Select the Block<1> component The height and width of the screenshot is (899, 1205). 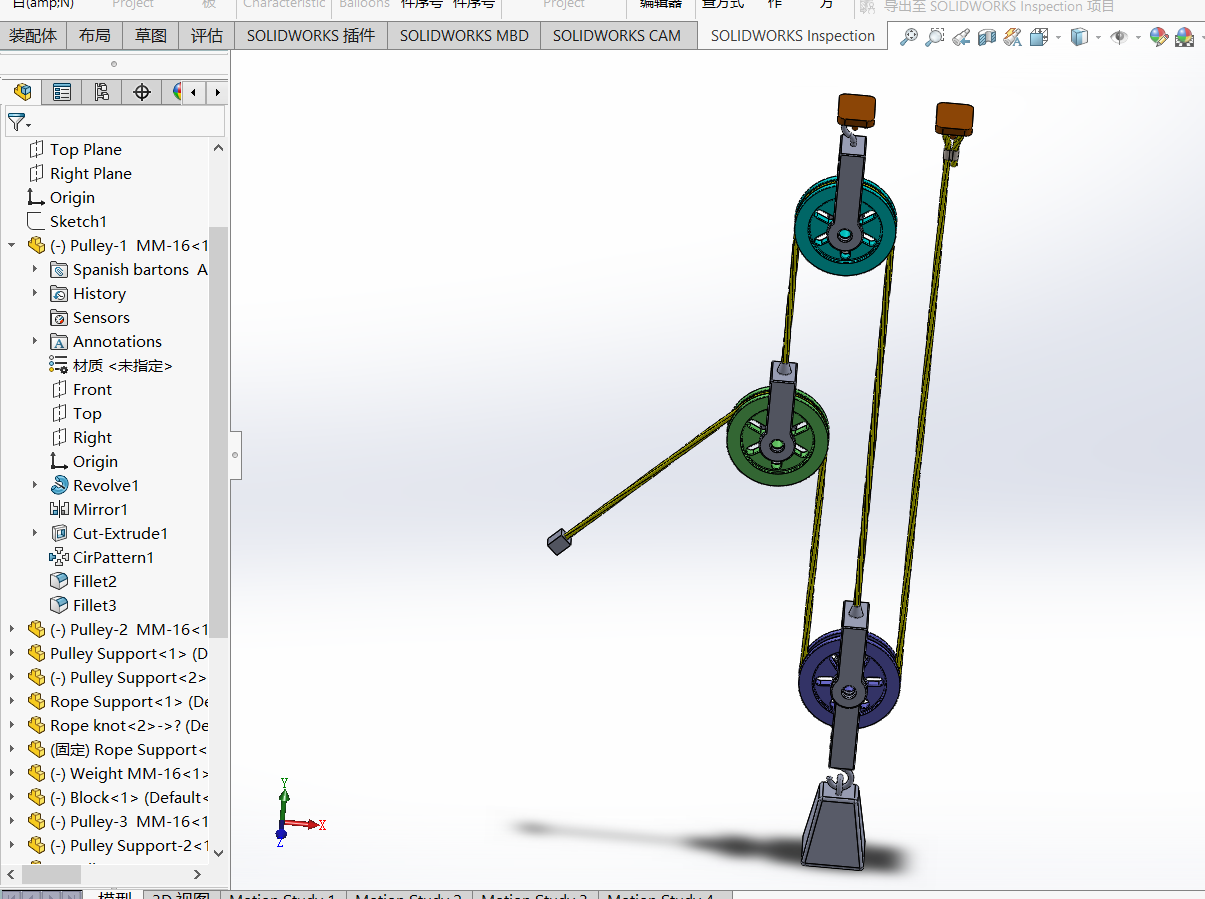(x=129, y=797)
